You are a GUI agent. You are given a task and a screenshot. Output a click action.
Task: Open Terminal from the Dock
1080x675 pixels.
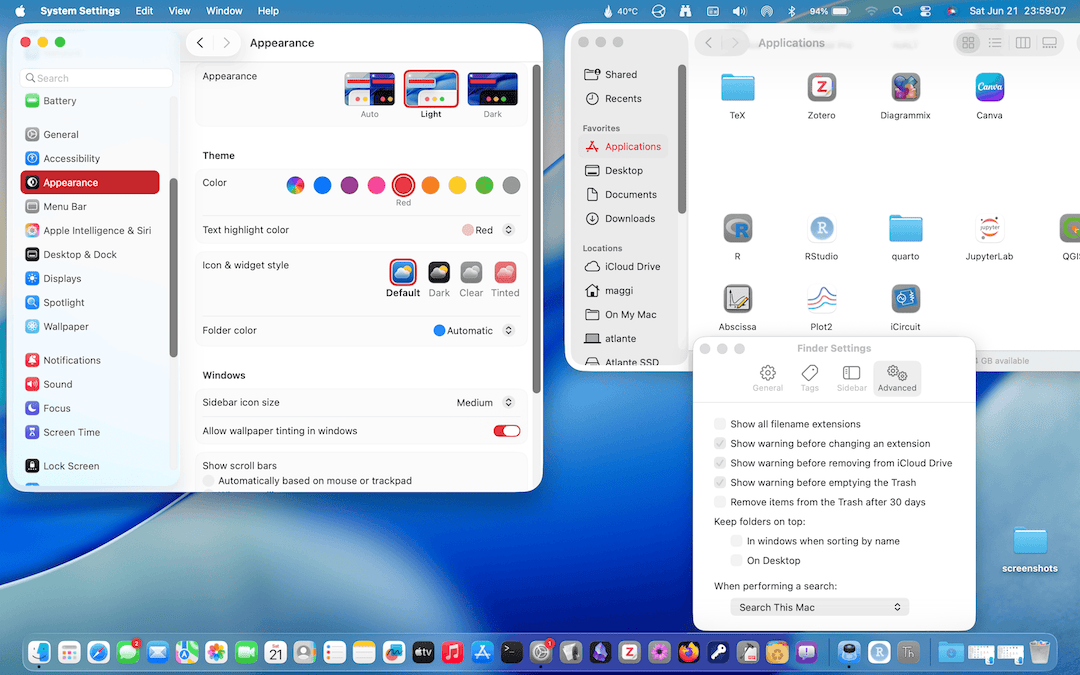tap(512, 652)
